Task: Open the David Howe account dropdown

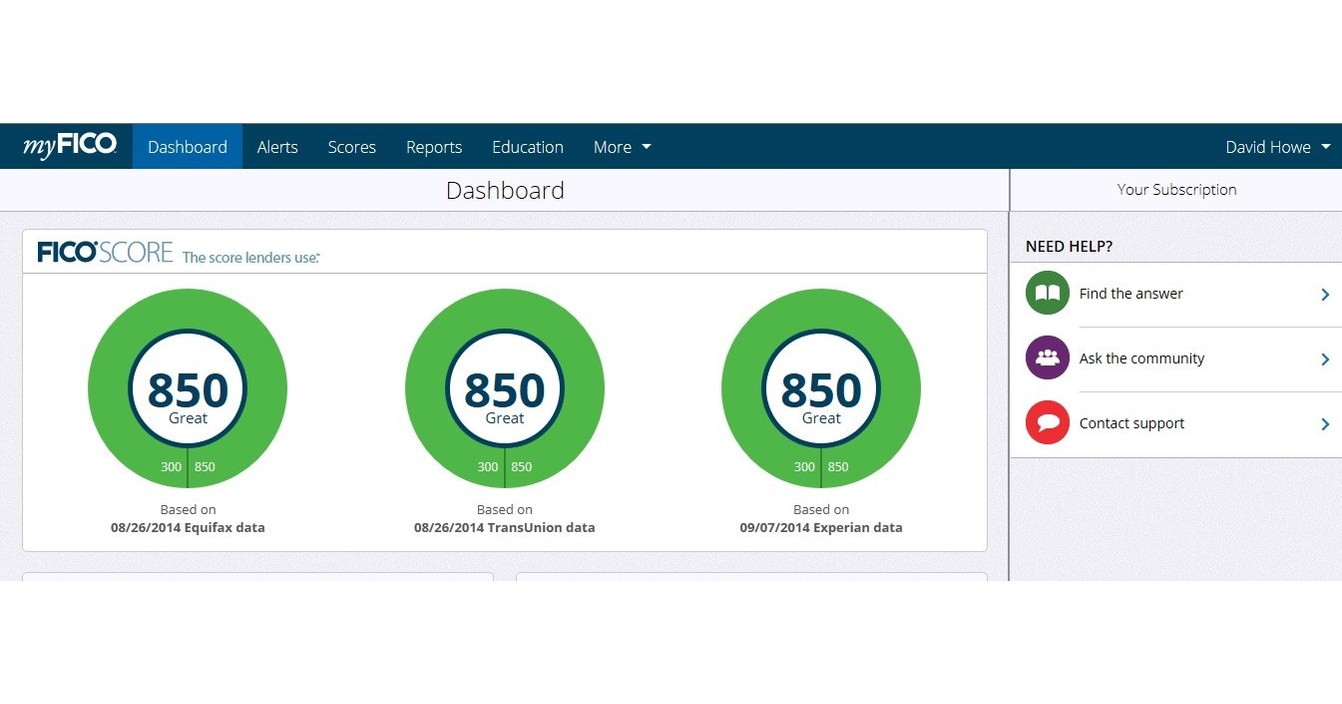Action: click(1277, 147)
